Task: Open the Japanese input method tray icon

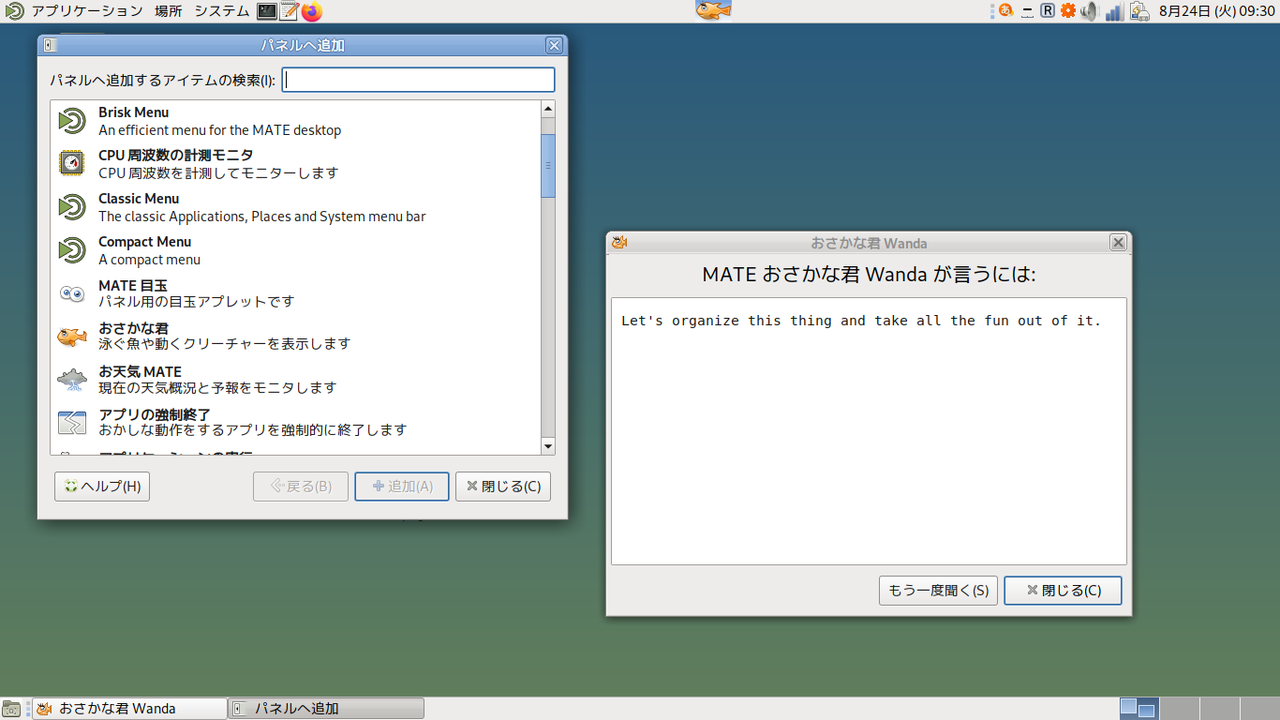Action: click(1006, 11)
